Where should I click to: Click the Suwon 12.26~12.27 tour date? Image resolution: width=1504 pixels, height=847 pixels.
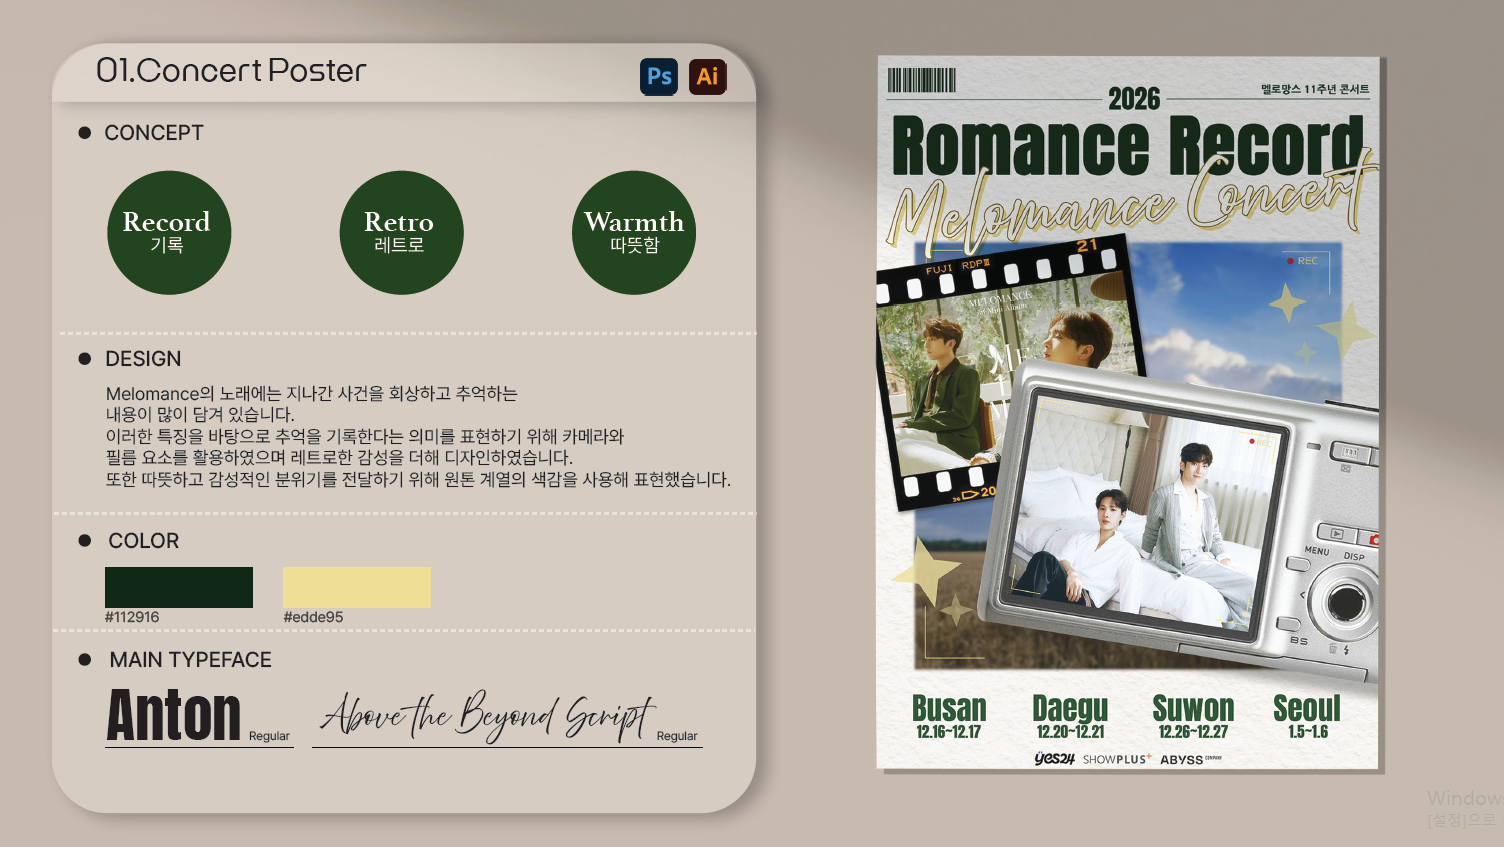(1193, 717)
